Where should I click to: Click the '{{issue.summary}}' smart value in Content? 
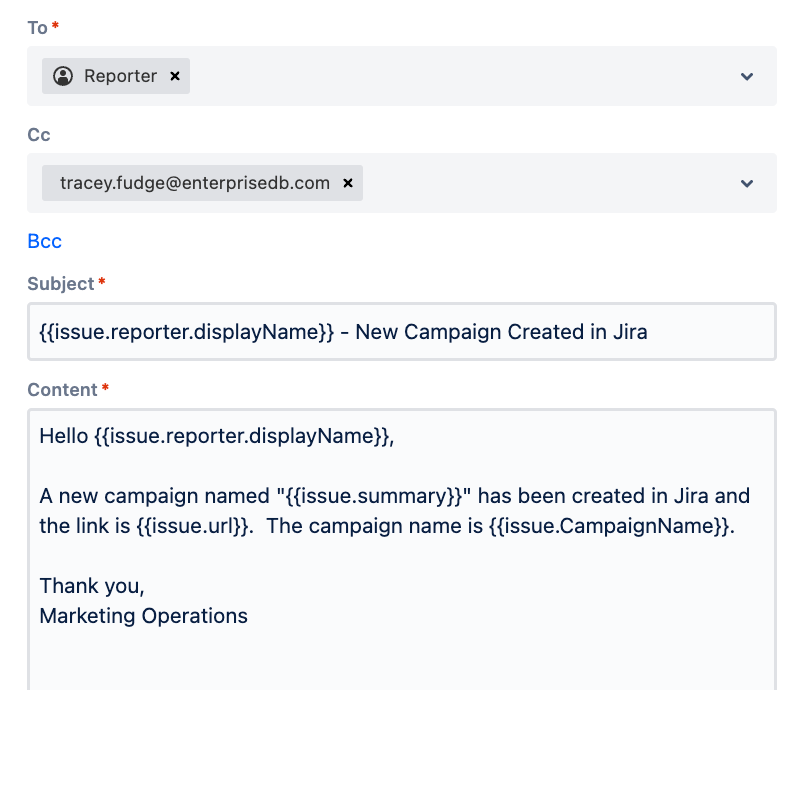click(x=374, y=496)
